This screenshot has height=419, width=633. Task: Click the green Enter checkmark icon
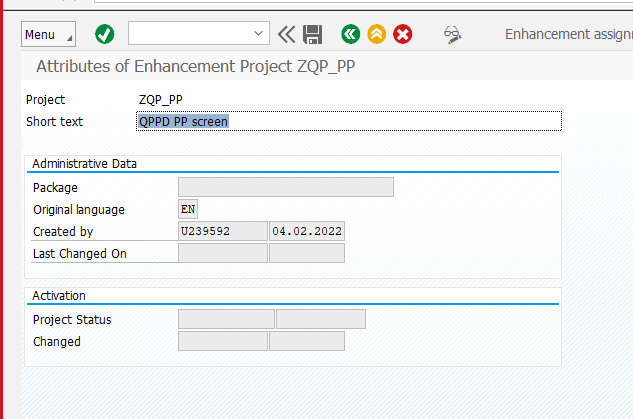104,34
